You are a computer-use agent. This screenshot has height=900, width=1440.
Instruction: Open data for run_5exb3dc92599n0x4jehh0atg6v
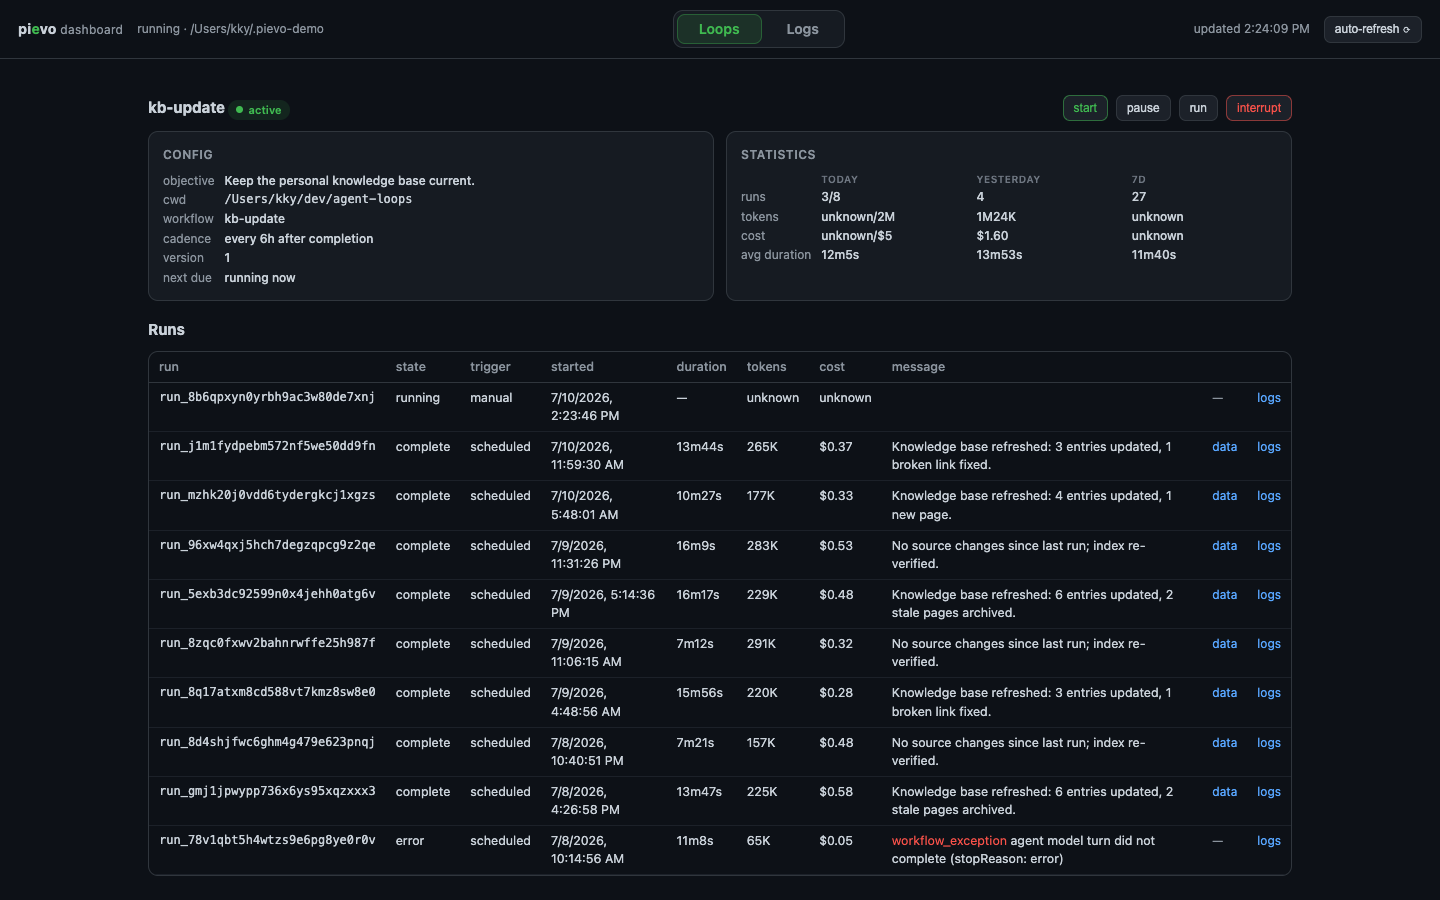[x=1224, y=595]
